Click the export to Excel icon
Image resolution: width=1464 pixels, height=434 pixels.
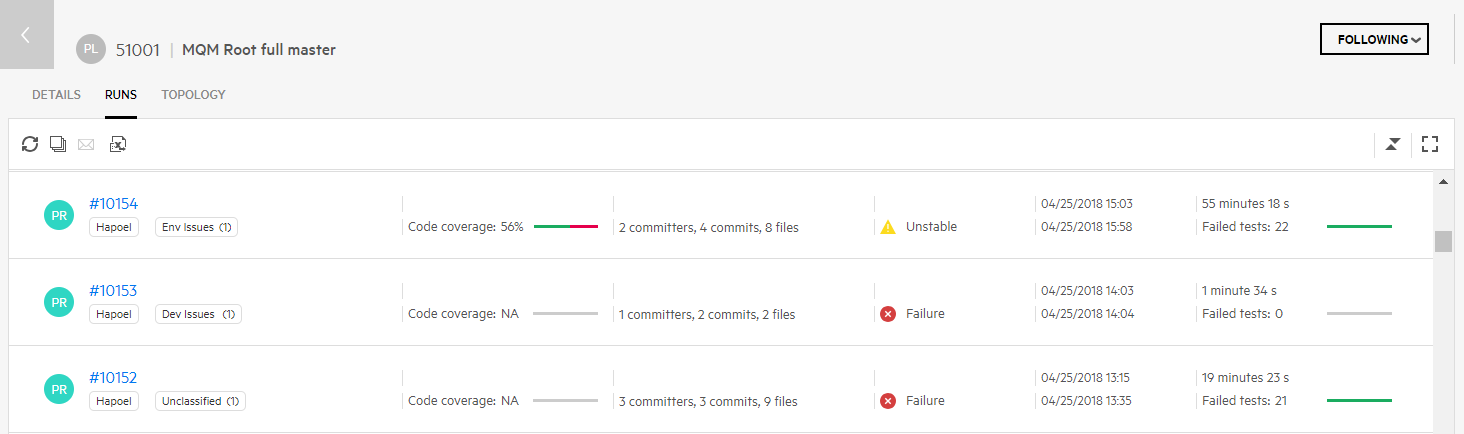click(x=118, y=144)
